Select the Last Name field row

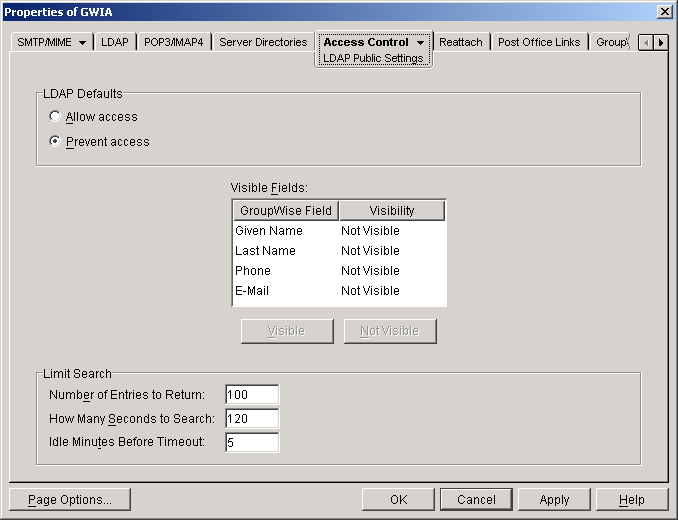coord(339,251)
